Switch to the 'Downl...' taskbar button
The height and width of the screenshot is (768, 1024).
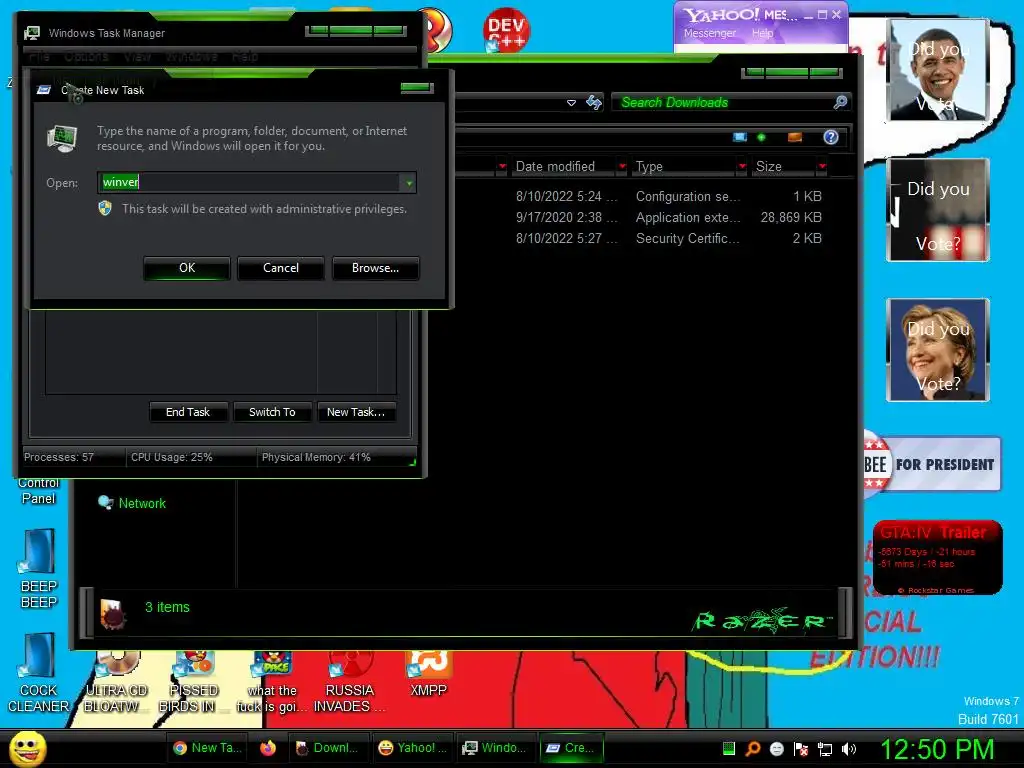tap(327, 748)
